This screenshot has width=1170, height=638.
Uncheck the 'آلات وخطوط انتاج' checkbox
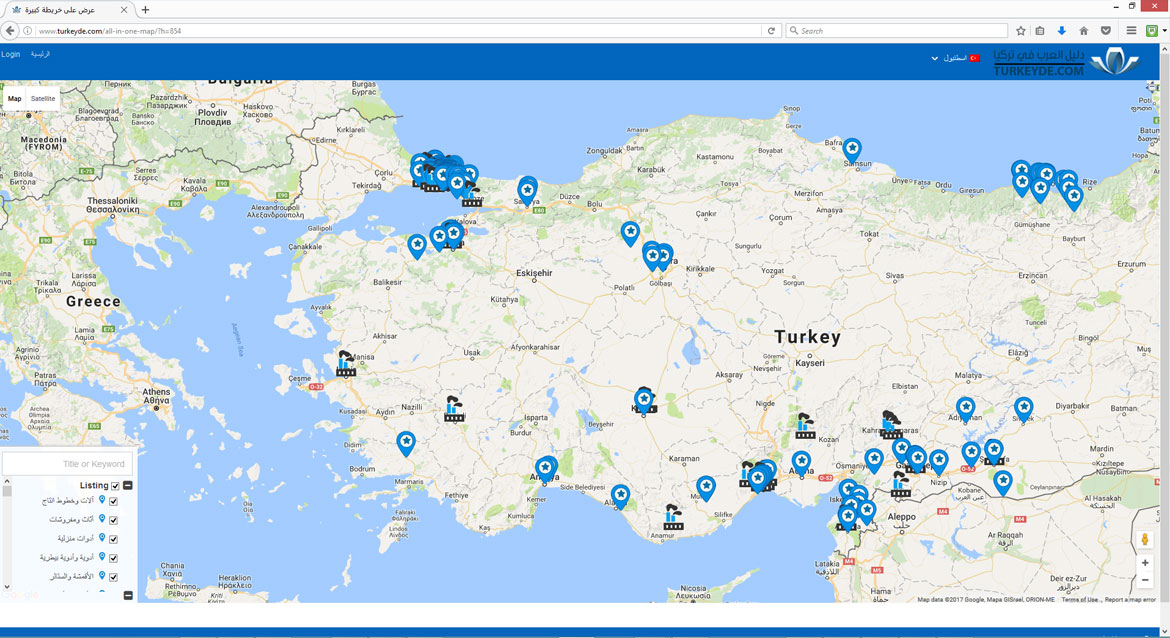[113, 501]
